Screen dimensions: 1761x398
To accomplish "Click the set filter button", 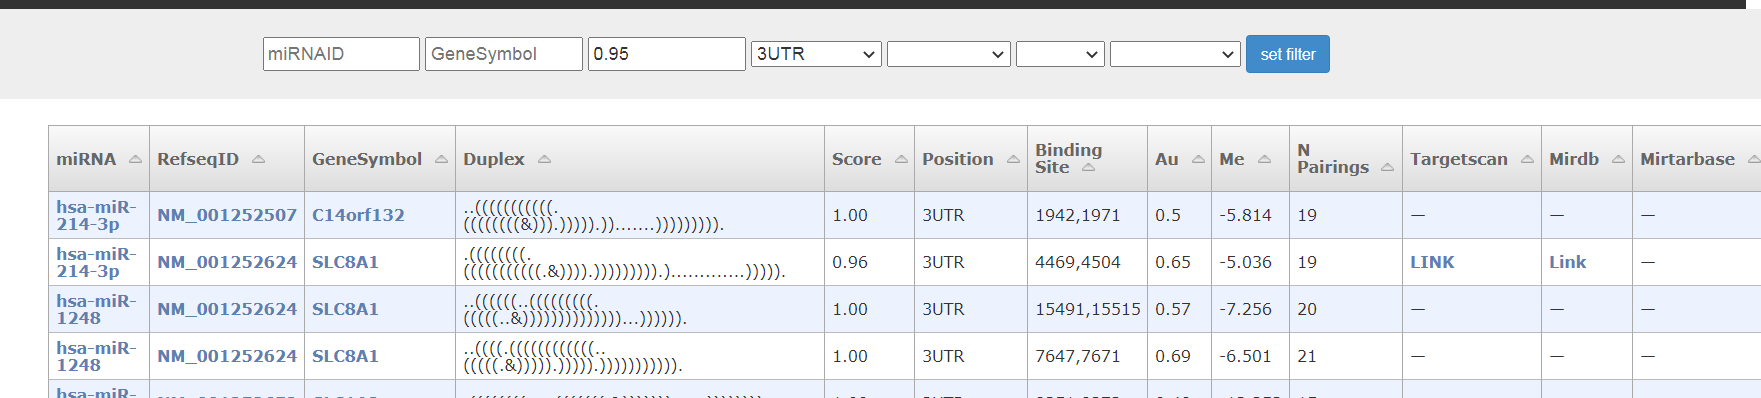I will click(1288, 54).
